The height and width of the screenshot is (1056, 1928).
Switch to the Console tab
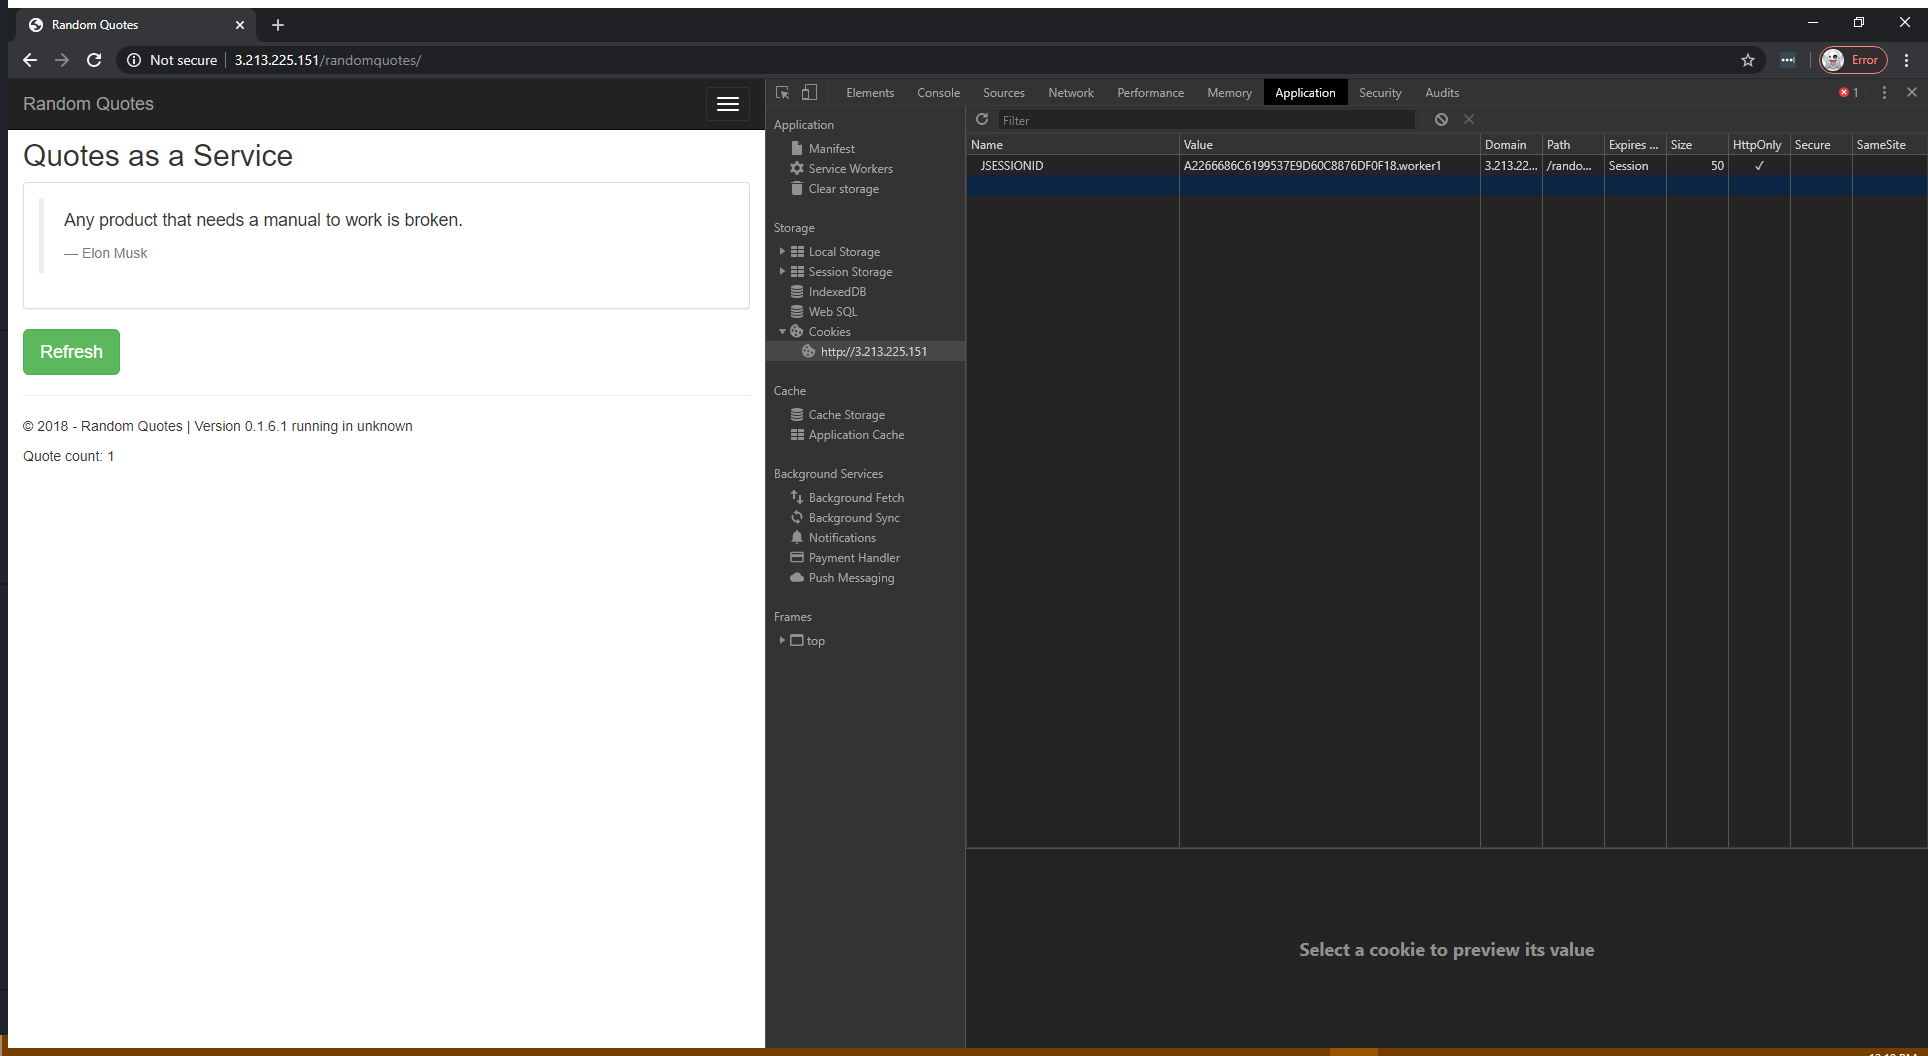tap(938, 92)
